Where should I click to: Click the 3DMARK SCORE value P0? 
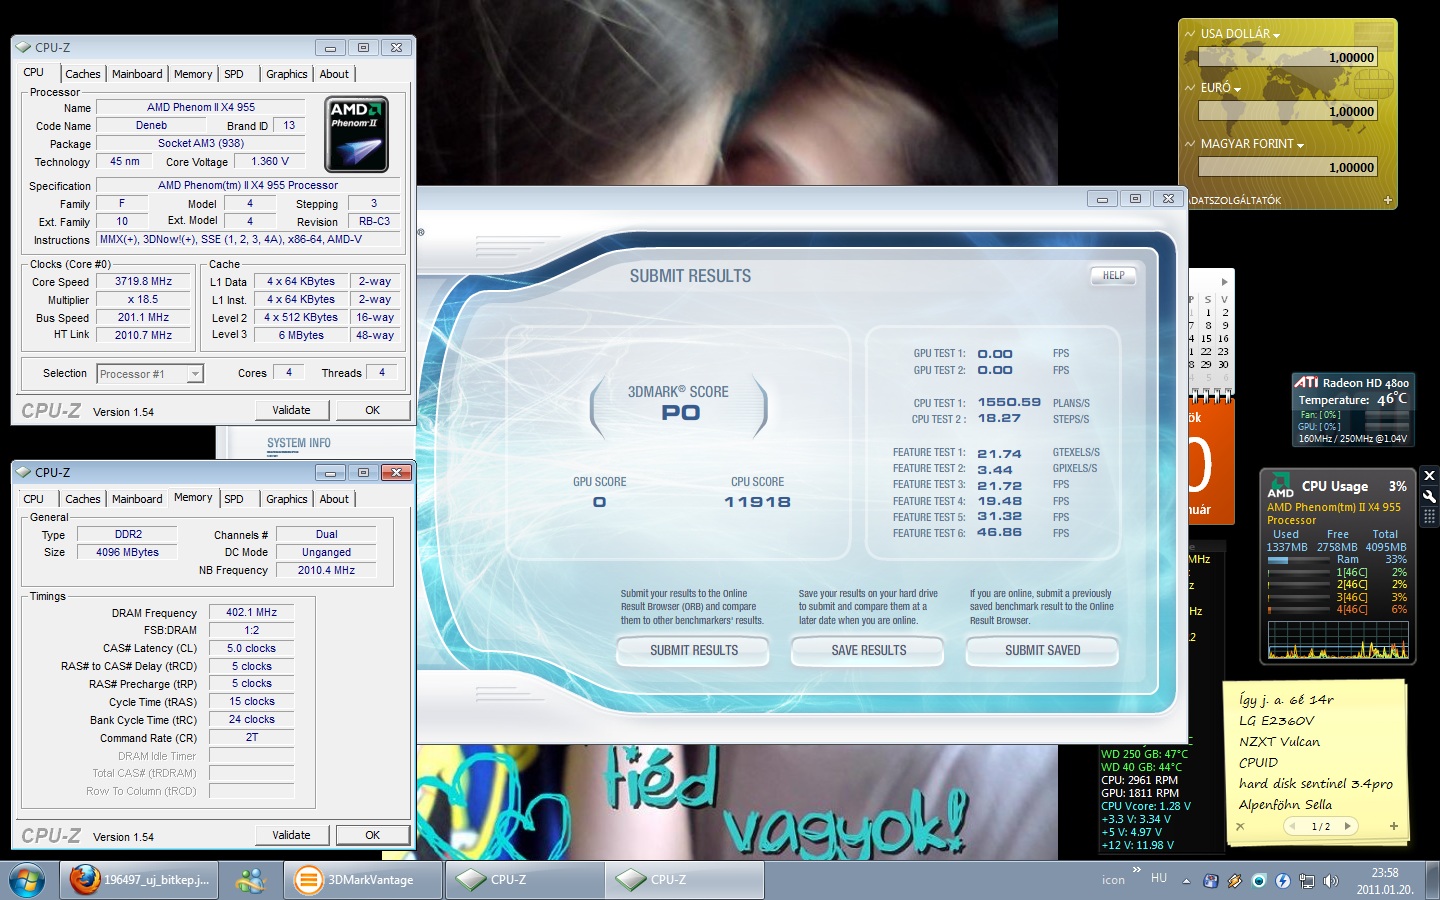point(681,413)
